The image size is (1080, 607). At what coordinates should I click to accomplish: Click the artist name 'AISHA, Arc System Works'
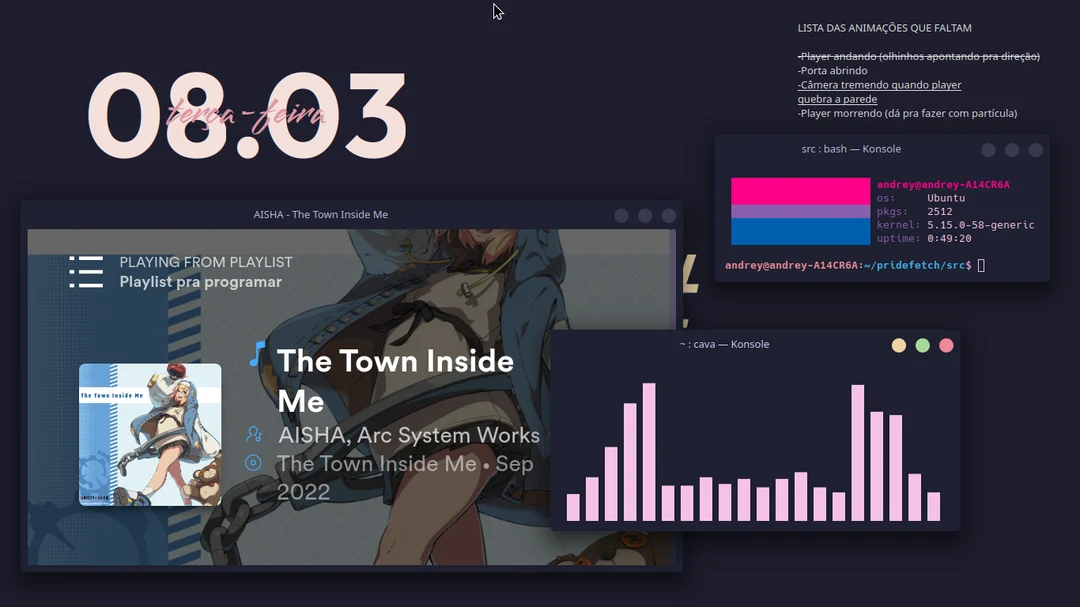point(408,436)
